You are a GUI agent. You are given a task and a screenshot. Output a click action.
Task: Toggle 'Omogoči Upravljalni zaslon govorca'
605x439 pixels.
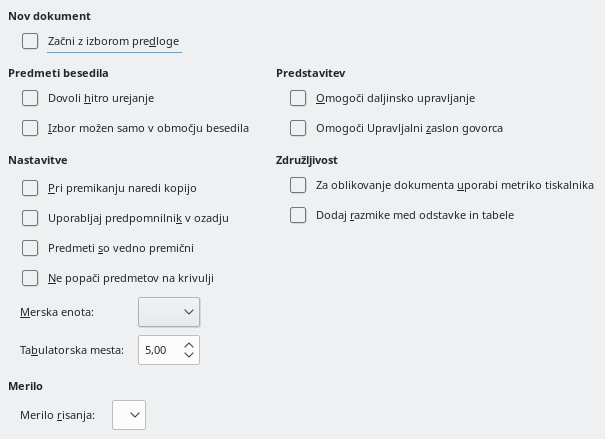(298, 128)
